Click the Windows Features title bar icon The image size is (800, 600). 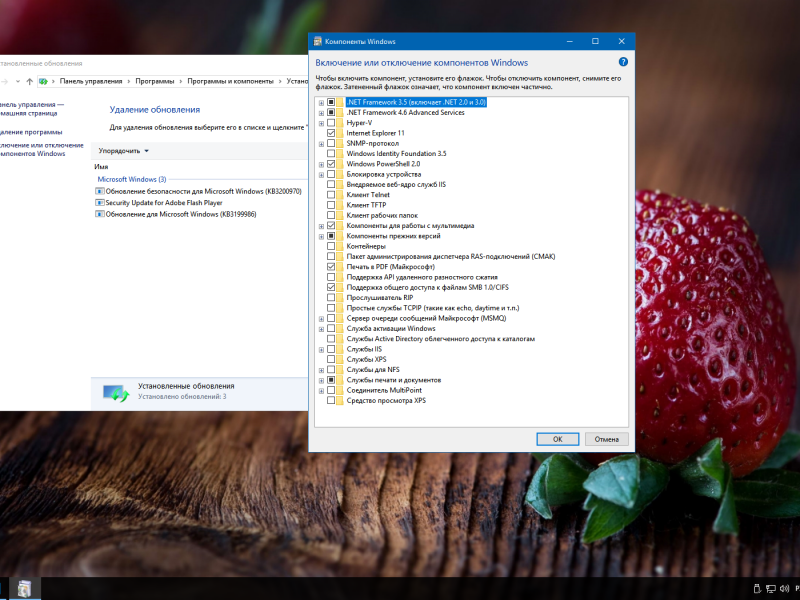[x=317, y=41]
